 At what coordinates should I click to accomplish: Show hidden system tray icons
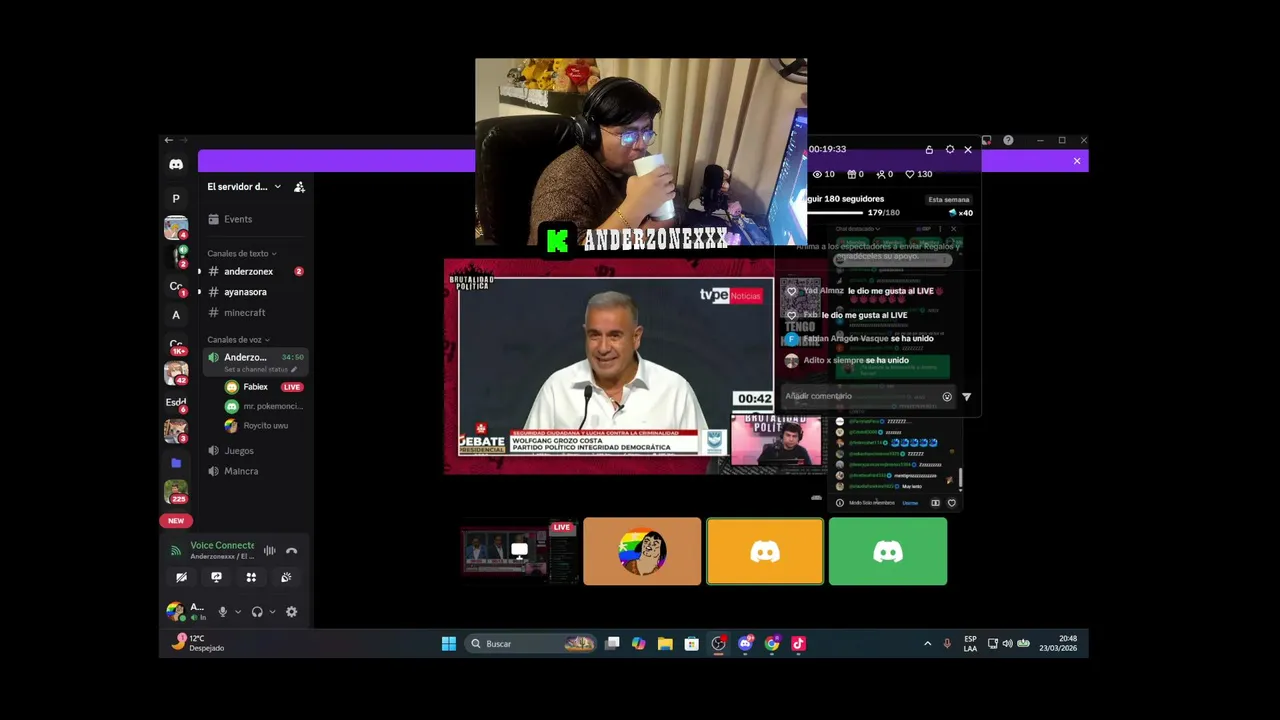[927, 644]
